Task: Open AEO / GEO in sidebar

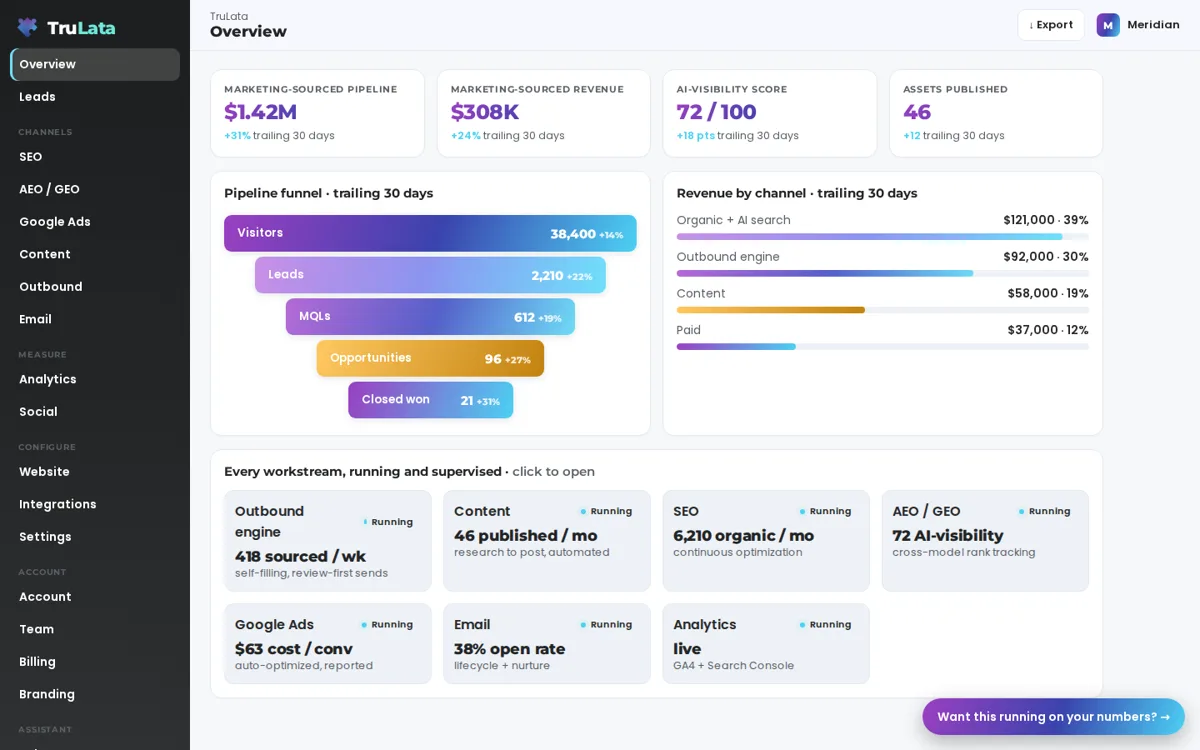Action: point(95,189)
